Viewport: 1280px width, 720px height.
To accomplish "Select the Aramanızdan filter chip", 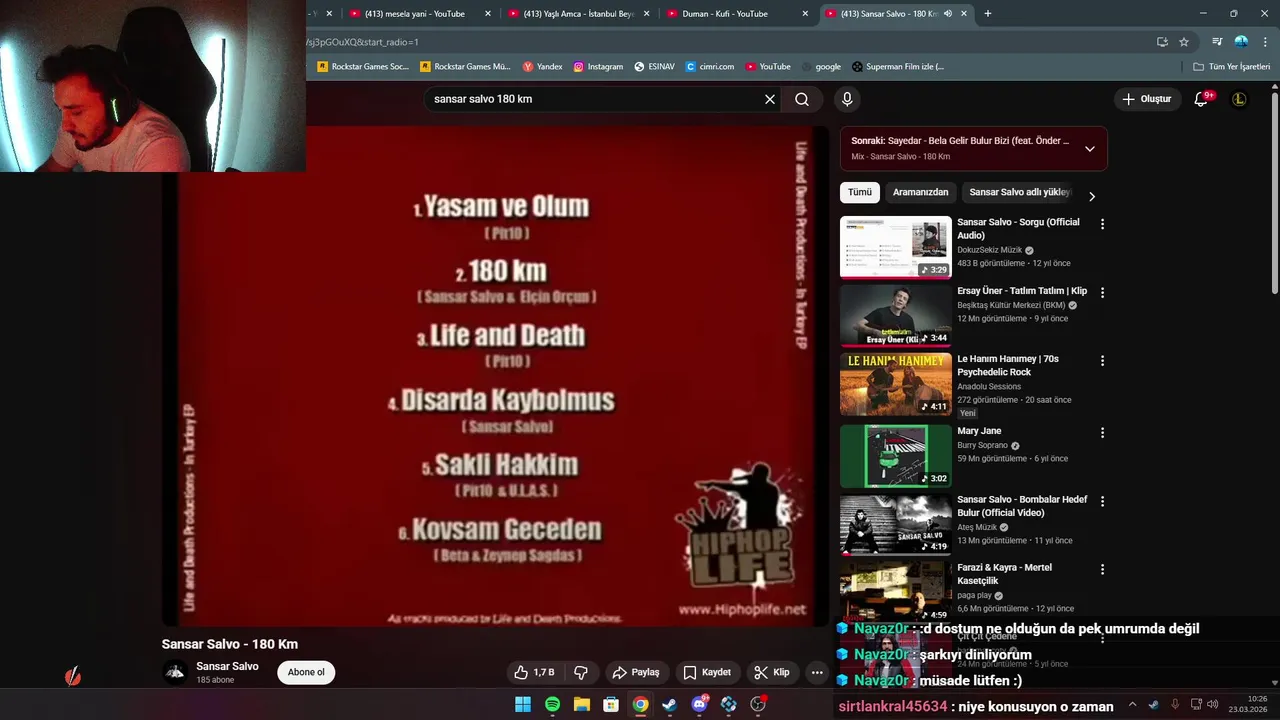I will point(920,192).
